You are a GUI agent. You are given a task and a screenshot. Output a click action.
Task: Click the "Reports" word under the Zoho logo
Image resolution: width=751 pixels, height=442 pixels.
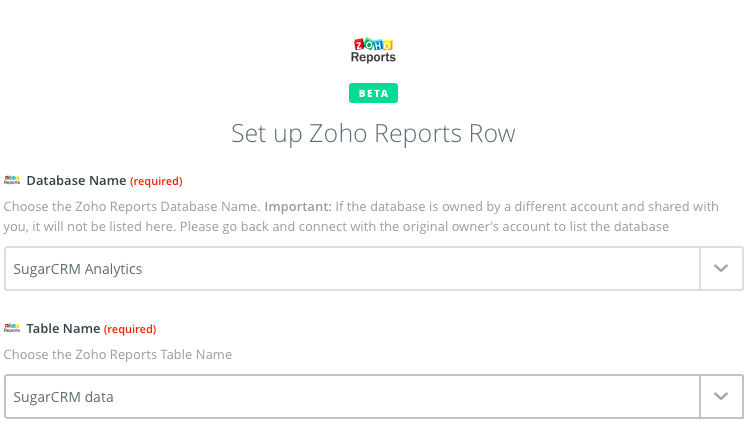(373, 57)
